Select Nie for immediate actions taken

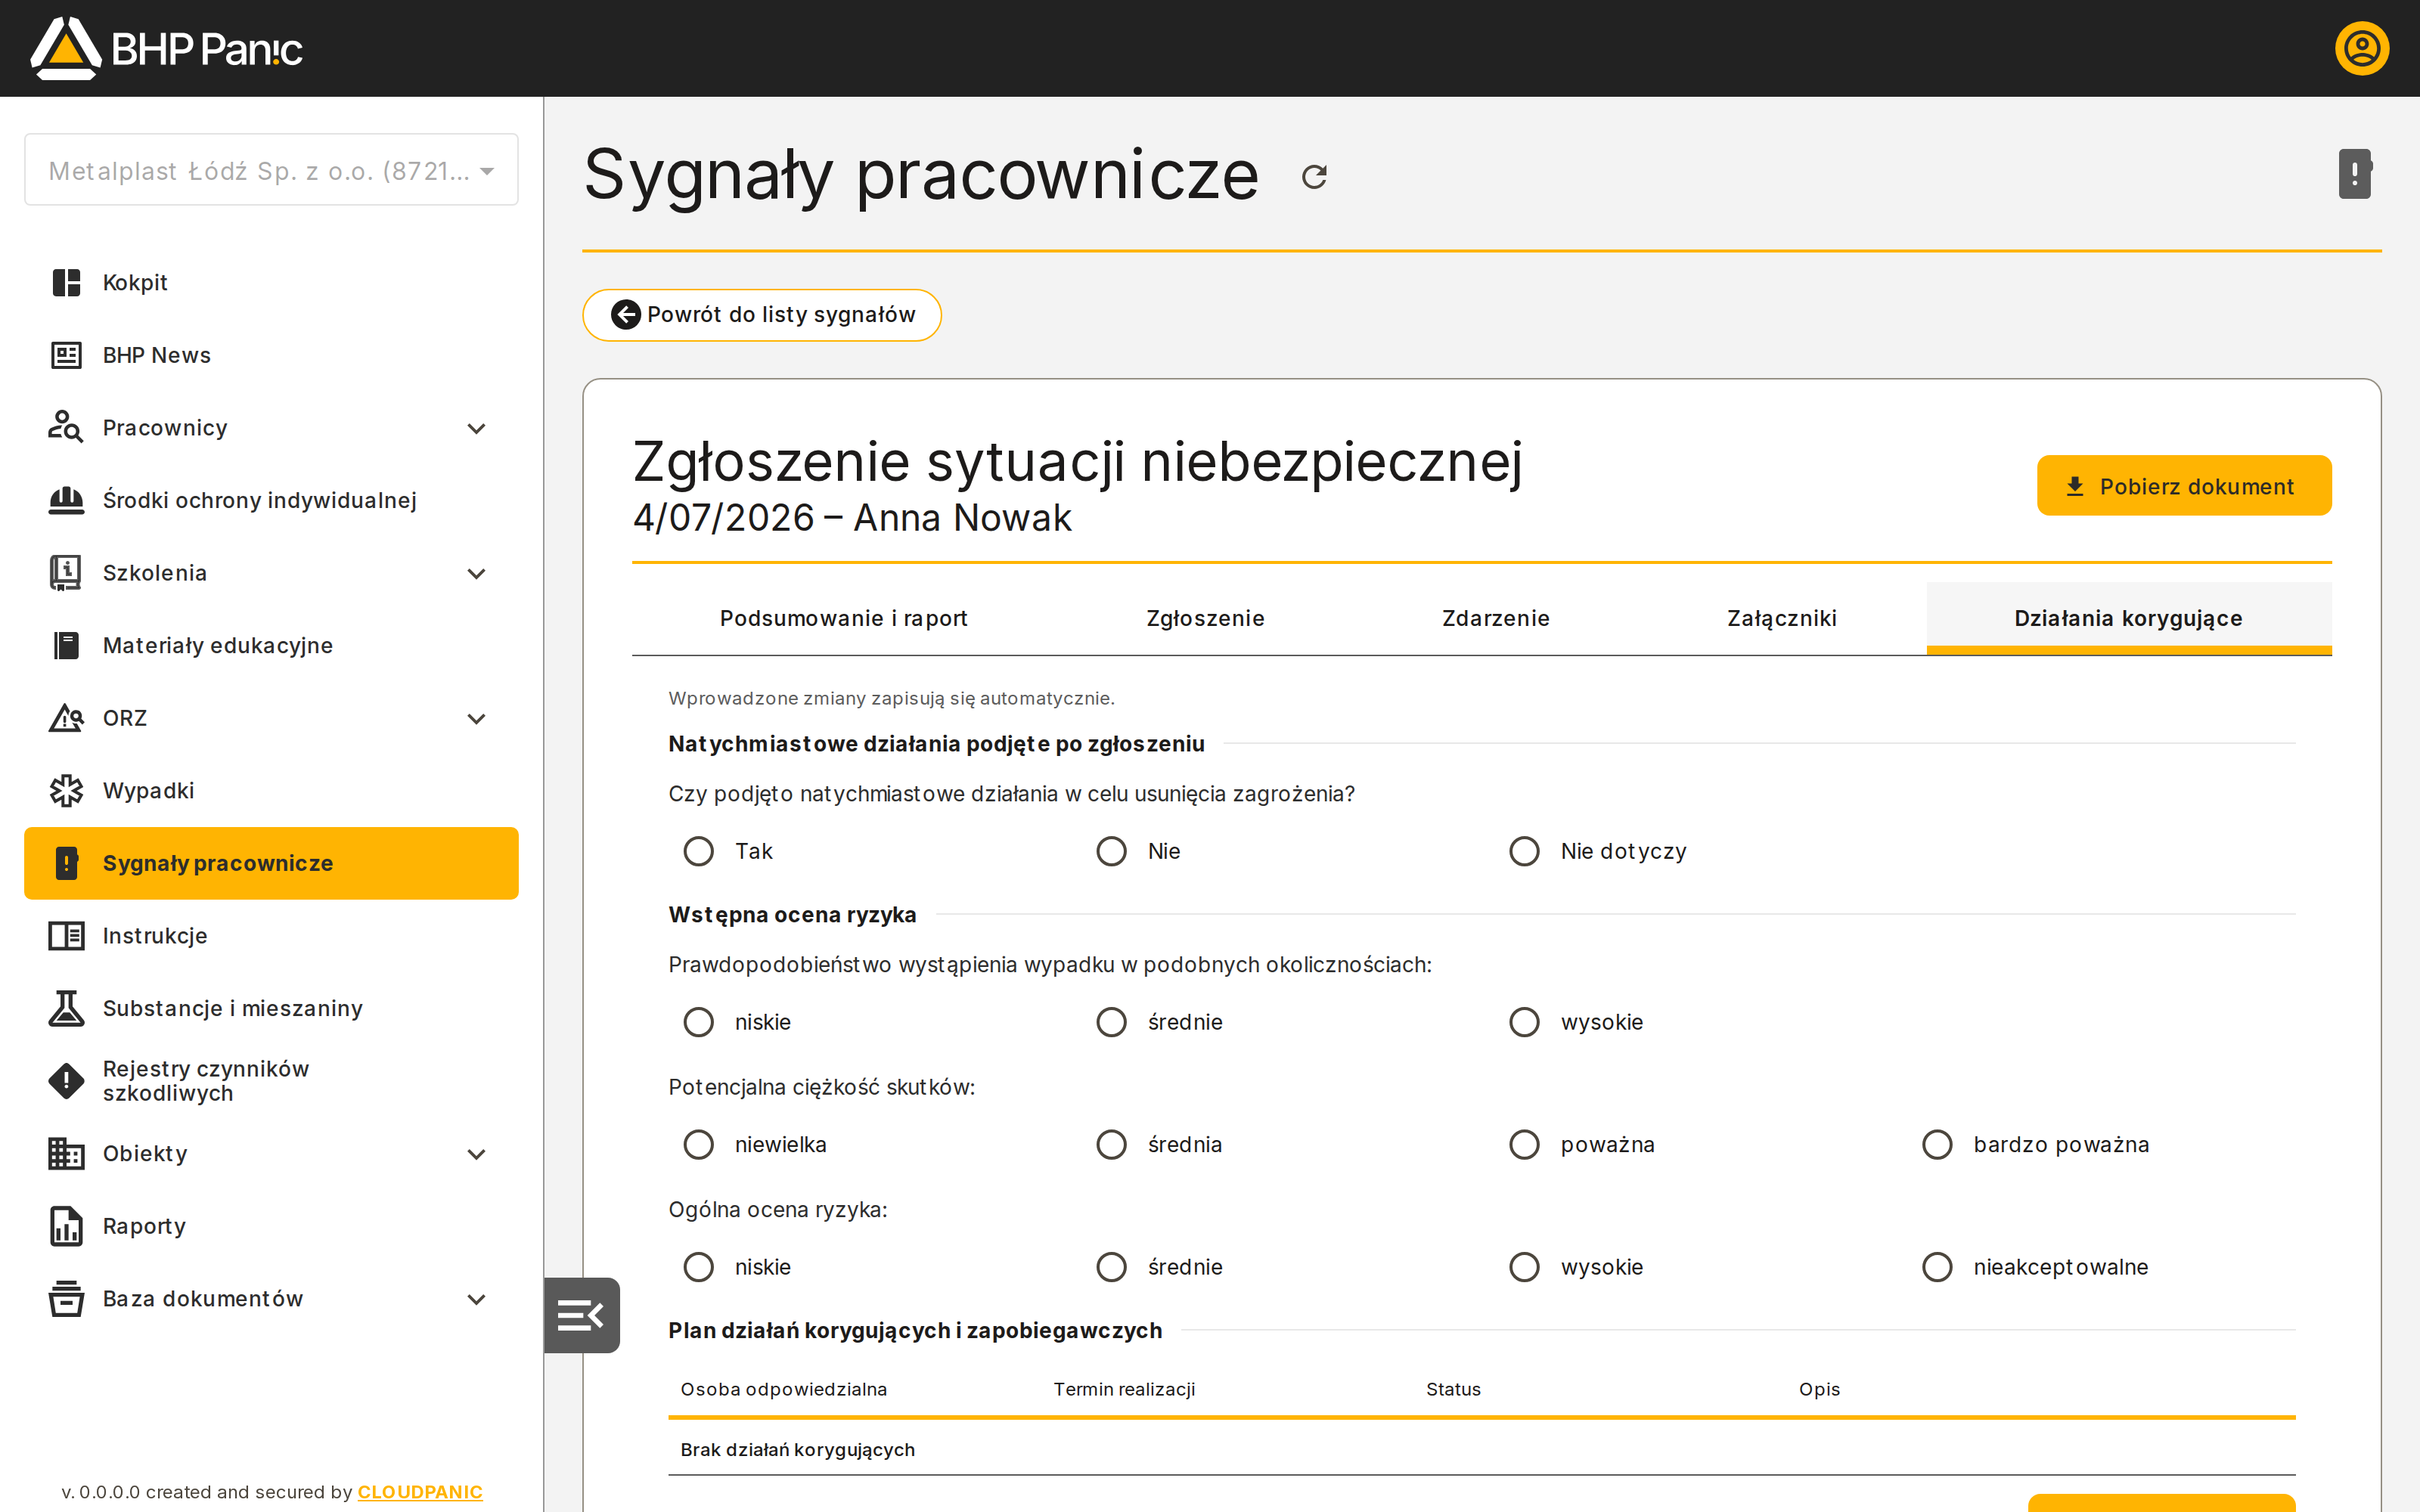[1111, 851]
